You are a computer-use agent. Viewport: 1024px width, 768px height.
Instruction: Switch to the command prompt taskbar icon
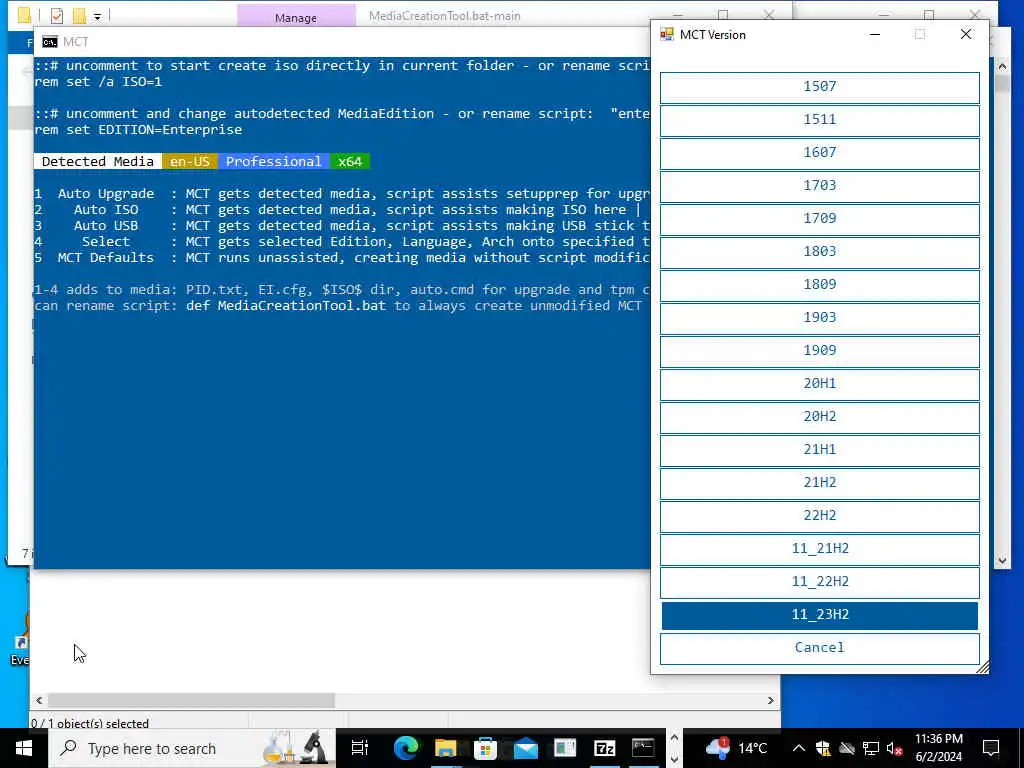coord(643,748)
